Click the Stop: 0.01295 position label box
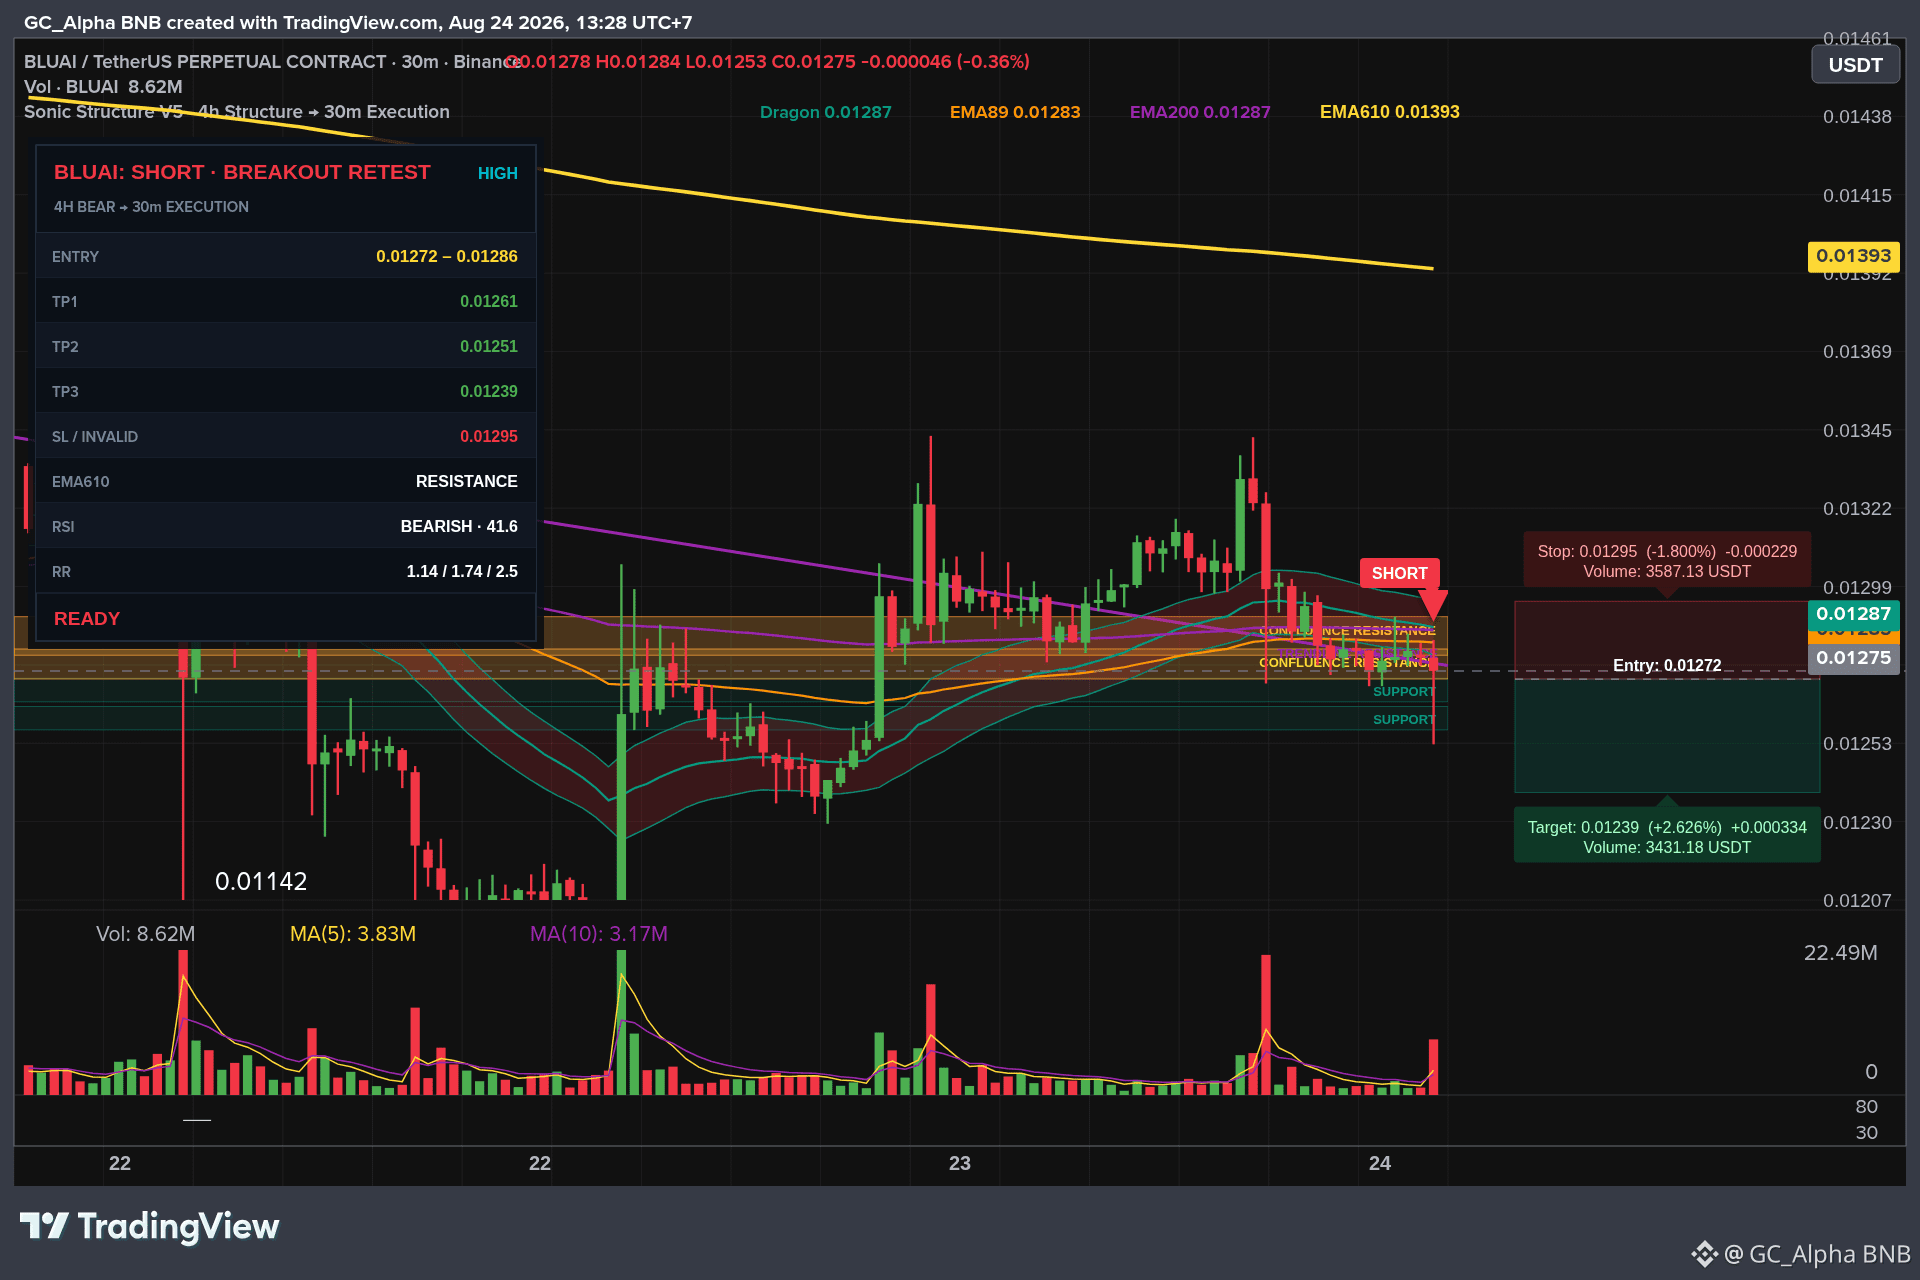The width and height of the screenshot is (1920, 1280). tap(1667, 561)
